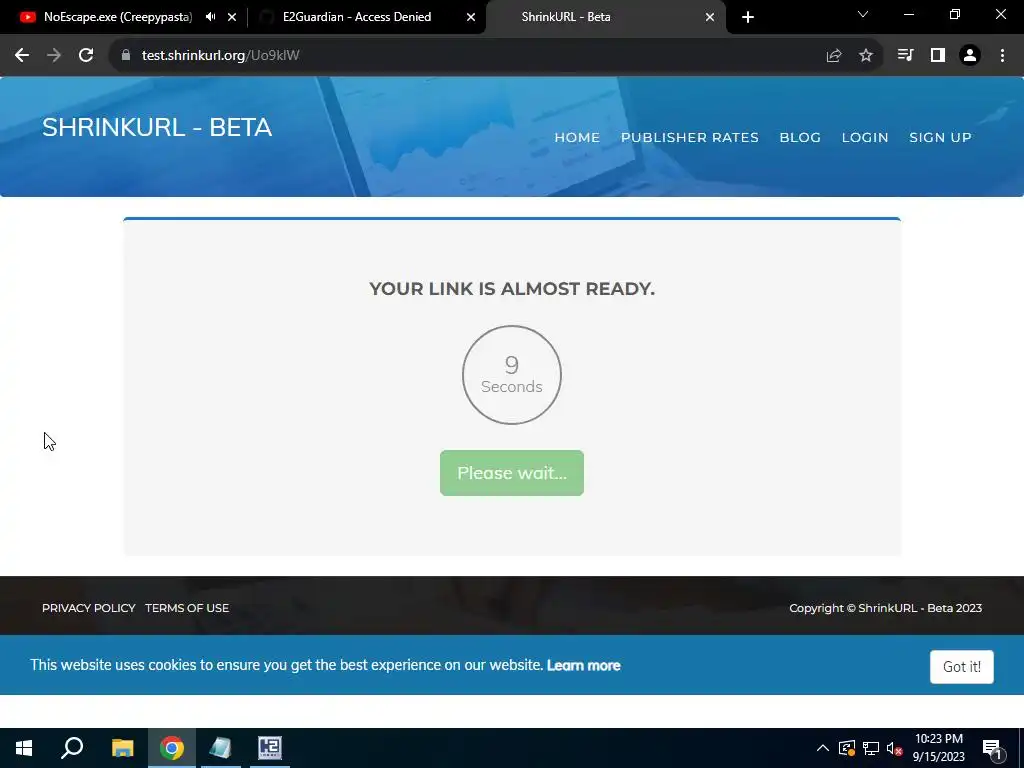Click the Copyright ShrinkURL - Beta 2023 text
This screenshot has width=1024, height=768.
pyautogui.click(x=886, y=608)
